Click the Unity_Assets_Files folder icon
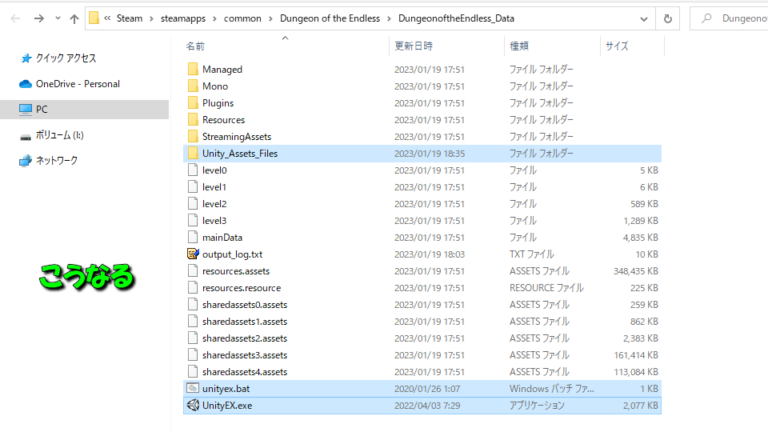Screen dimensions: 768x432 pyautogui.click(x=193, y=153)
